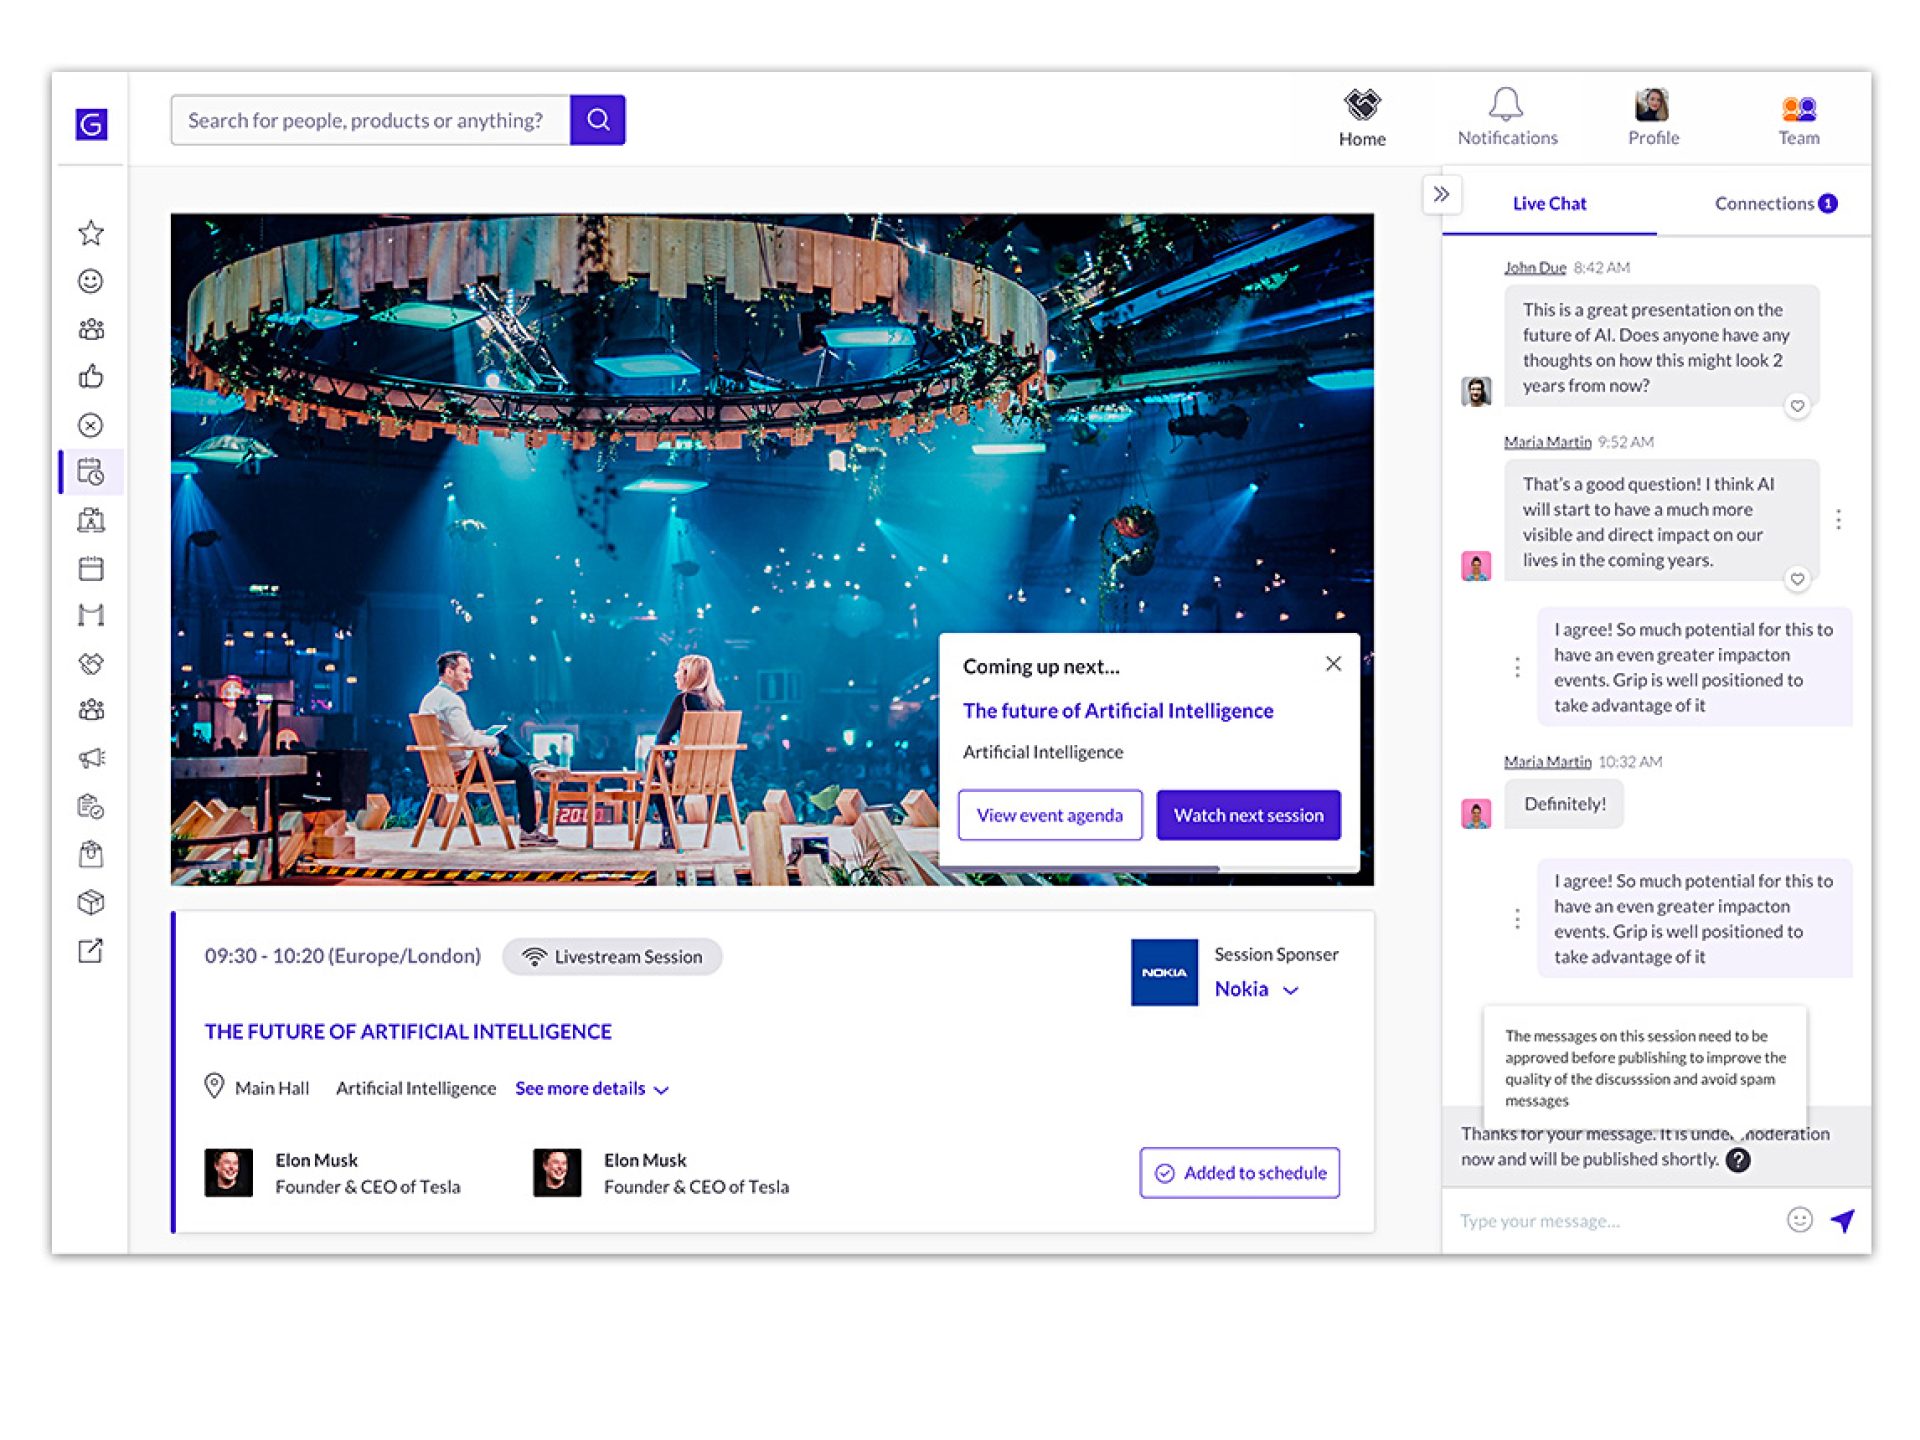Click the search input field

tap(370, 120)
